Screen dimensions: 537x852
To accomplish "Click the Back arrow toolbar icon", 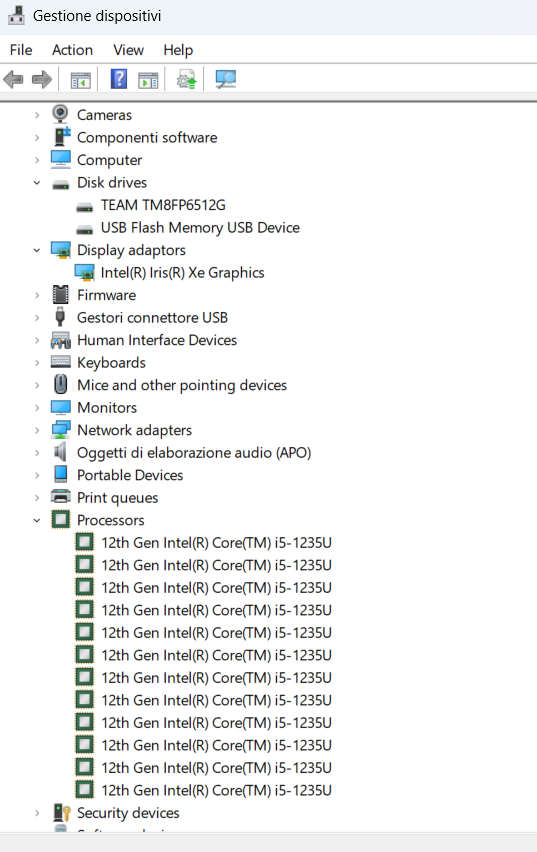I will pos(14,80).
